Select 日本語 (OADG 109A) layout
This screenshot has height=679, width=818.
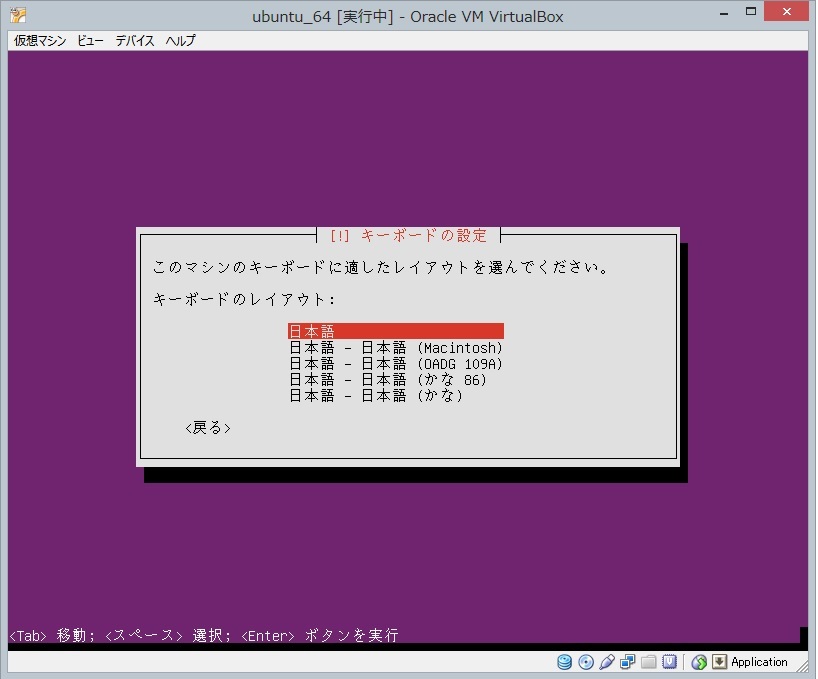(395, 363)
